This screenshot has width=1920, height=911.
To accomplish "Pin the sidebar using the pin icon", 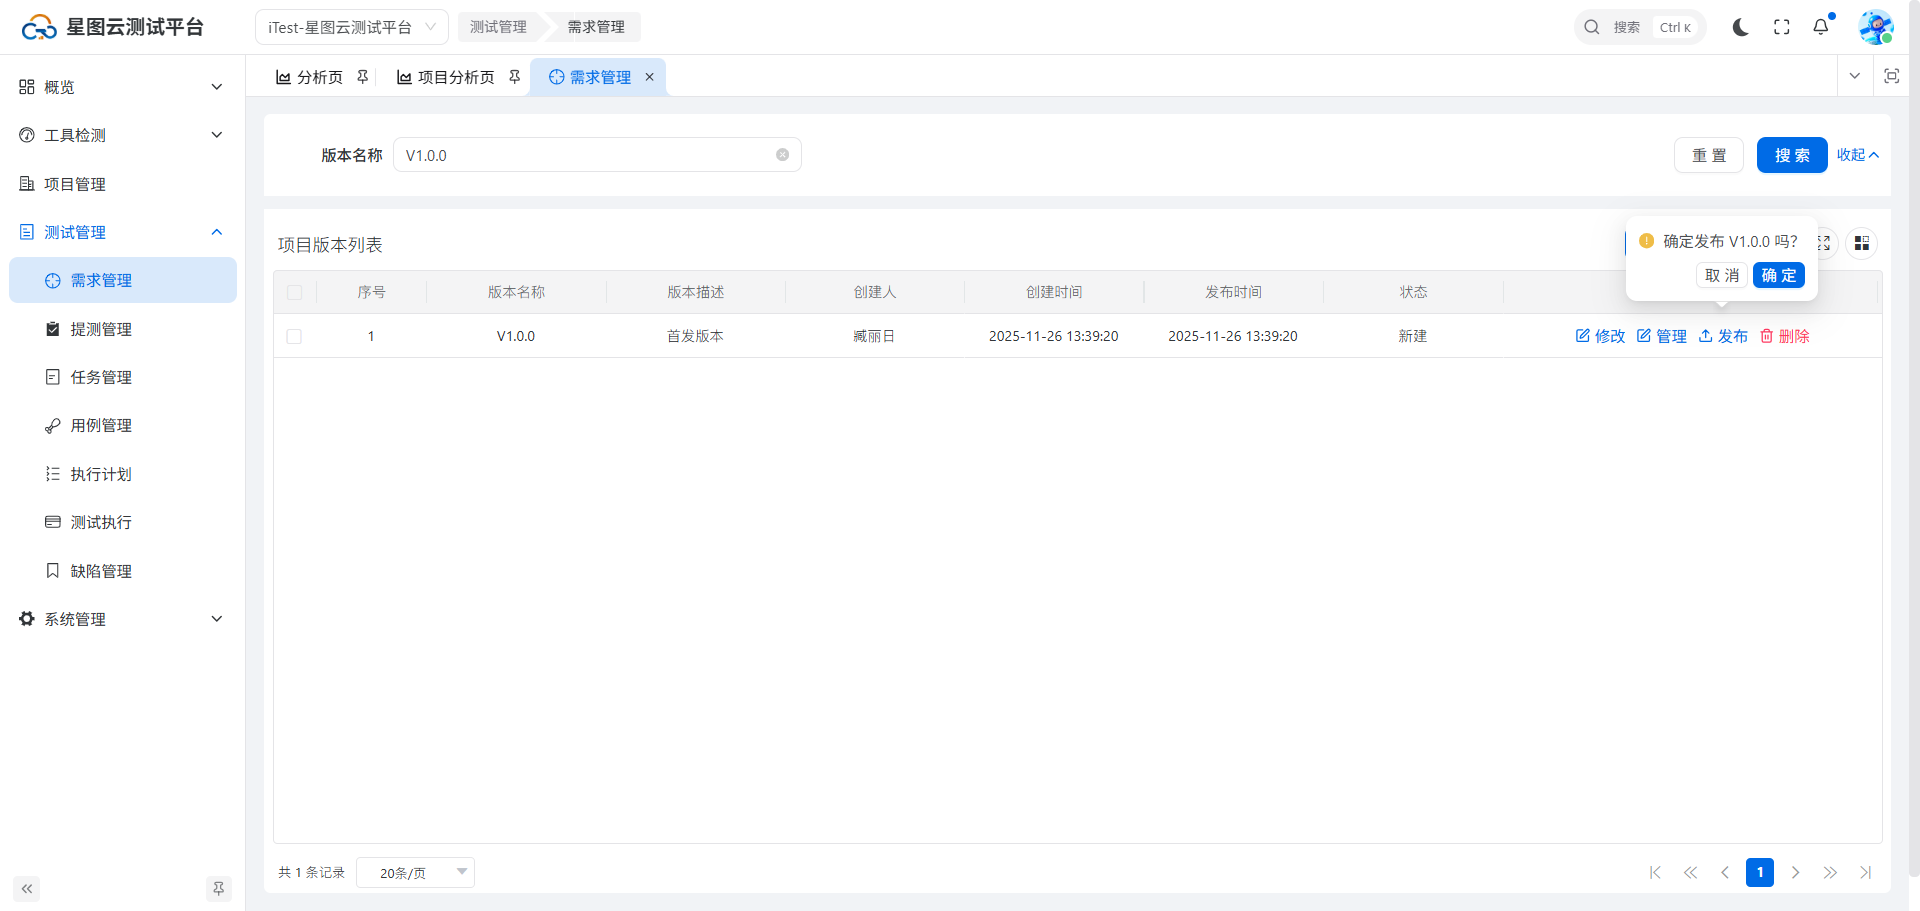I will coord(218,888).
